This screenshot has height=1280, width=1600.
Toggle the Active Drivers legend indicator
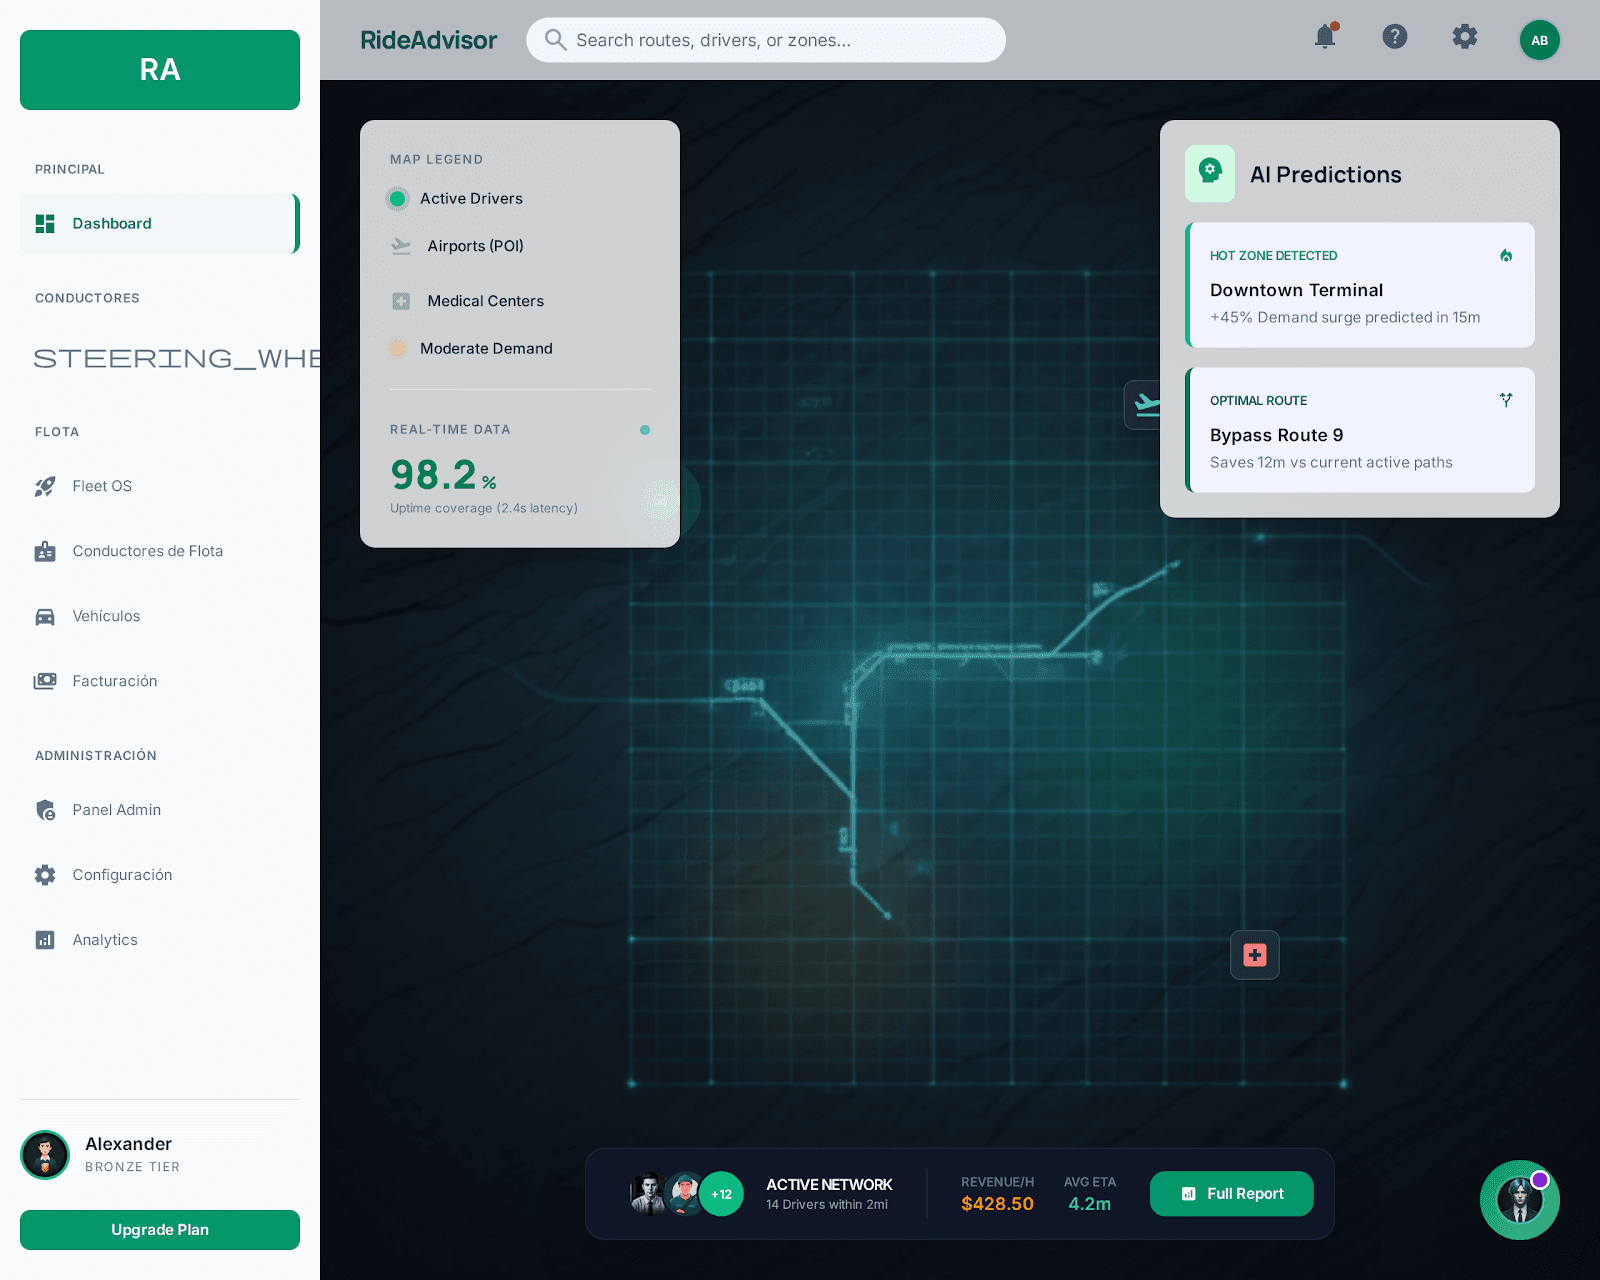398,198
